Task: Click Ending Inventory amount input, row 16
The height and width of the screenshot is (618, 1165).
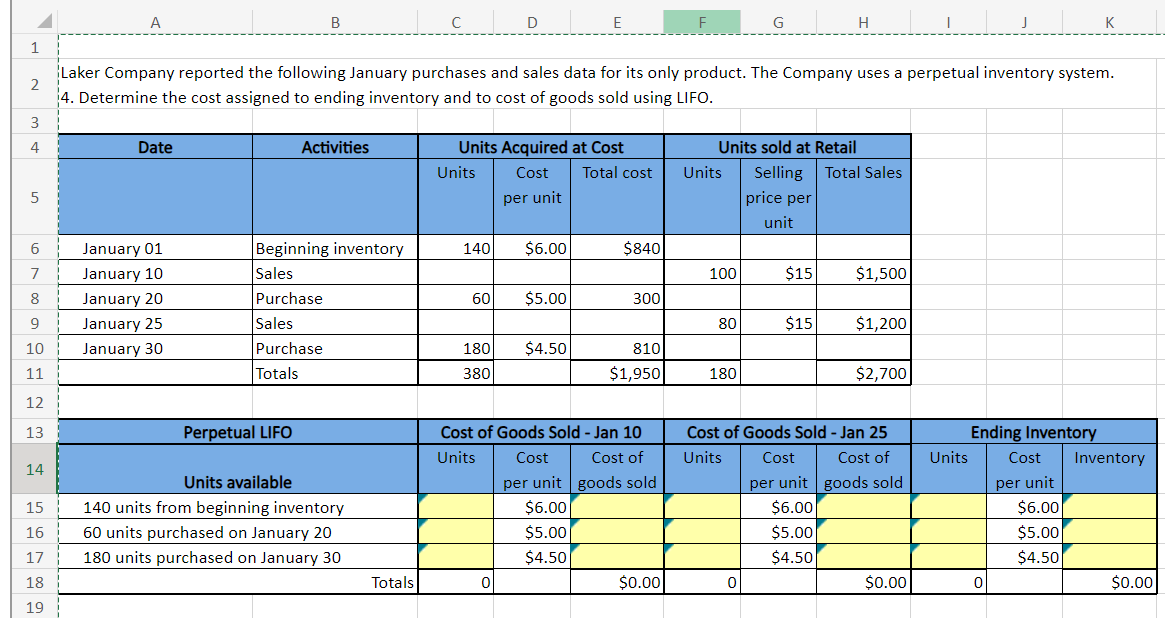Action: point(1109,533)
